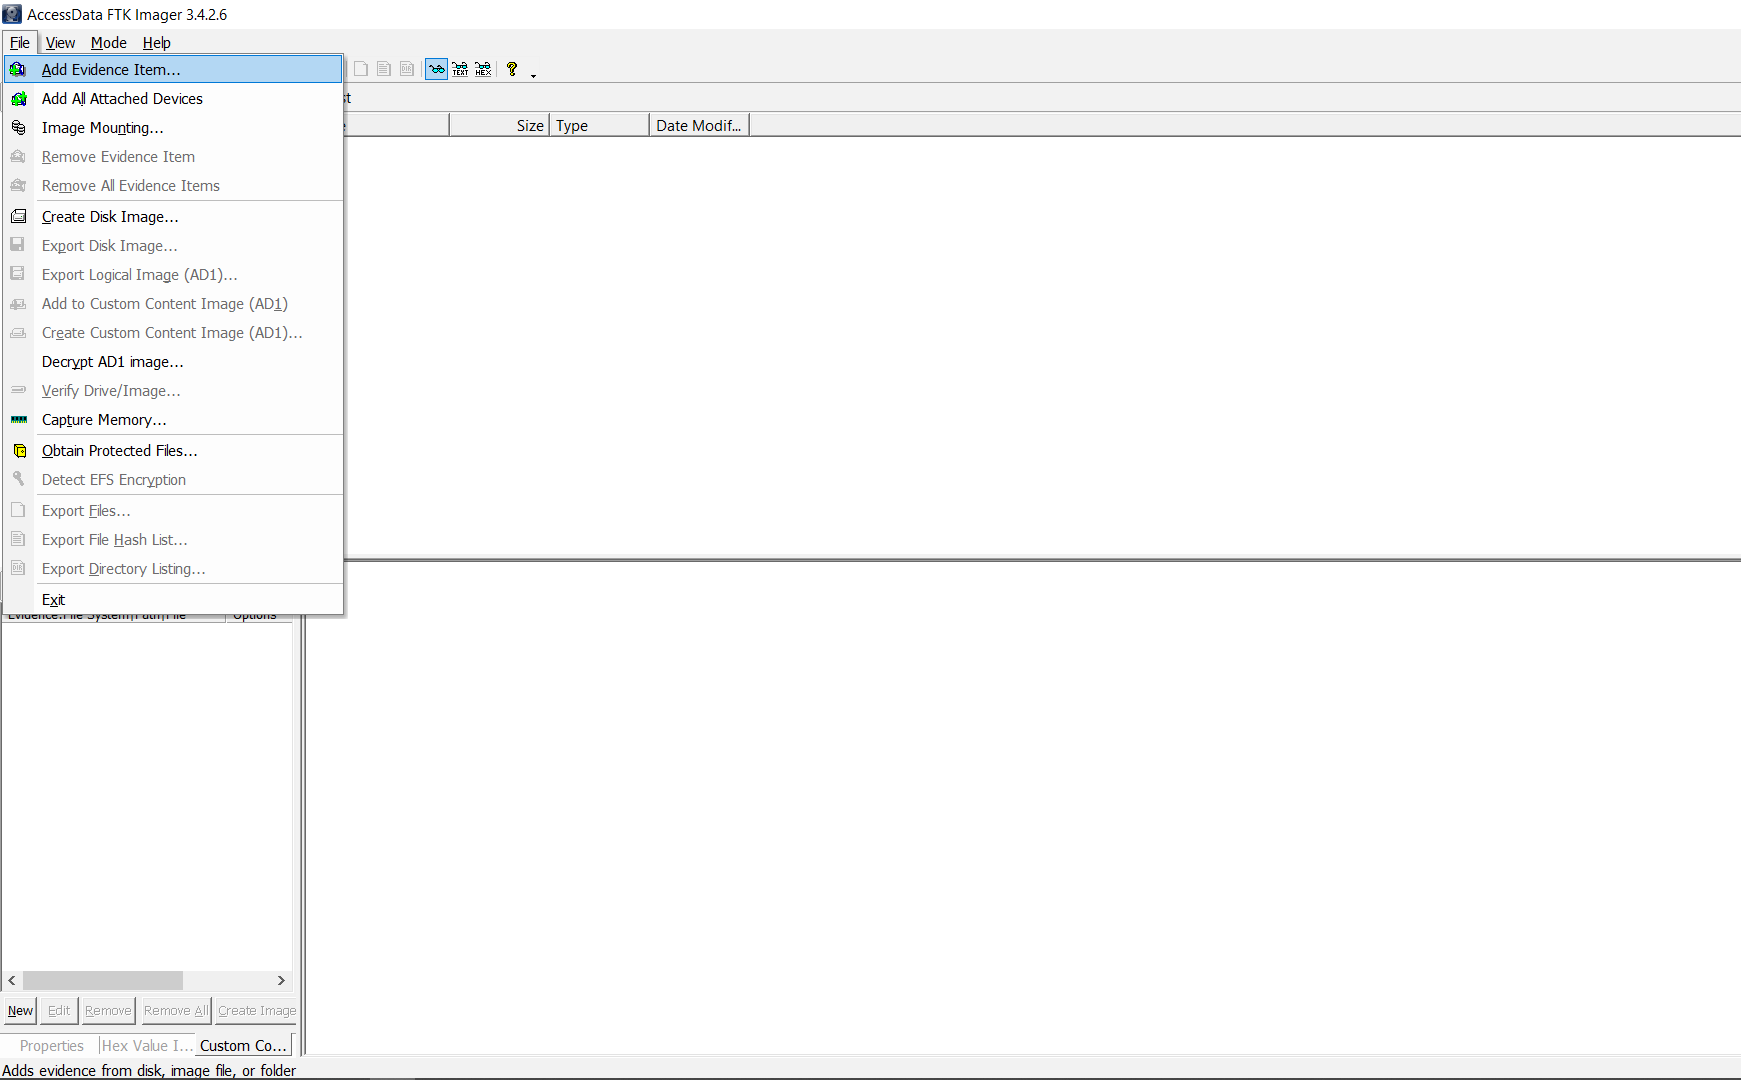
Task: Select Capture Memory menu entry
Action: pyautogui.click(x=173, y=419)
